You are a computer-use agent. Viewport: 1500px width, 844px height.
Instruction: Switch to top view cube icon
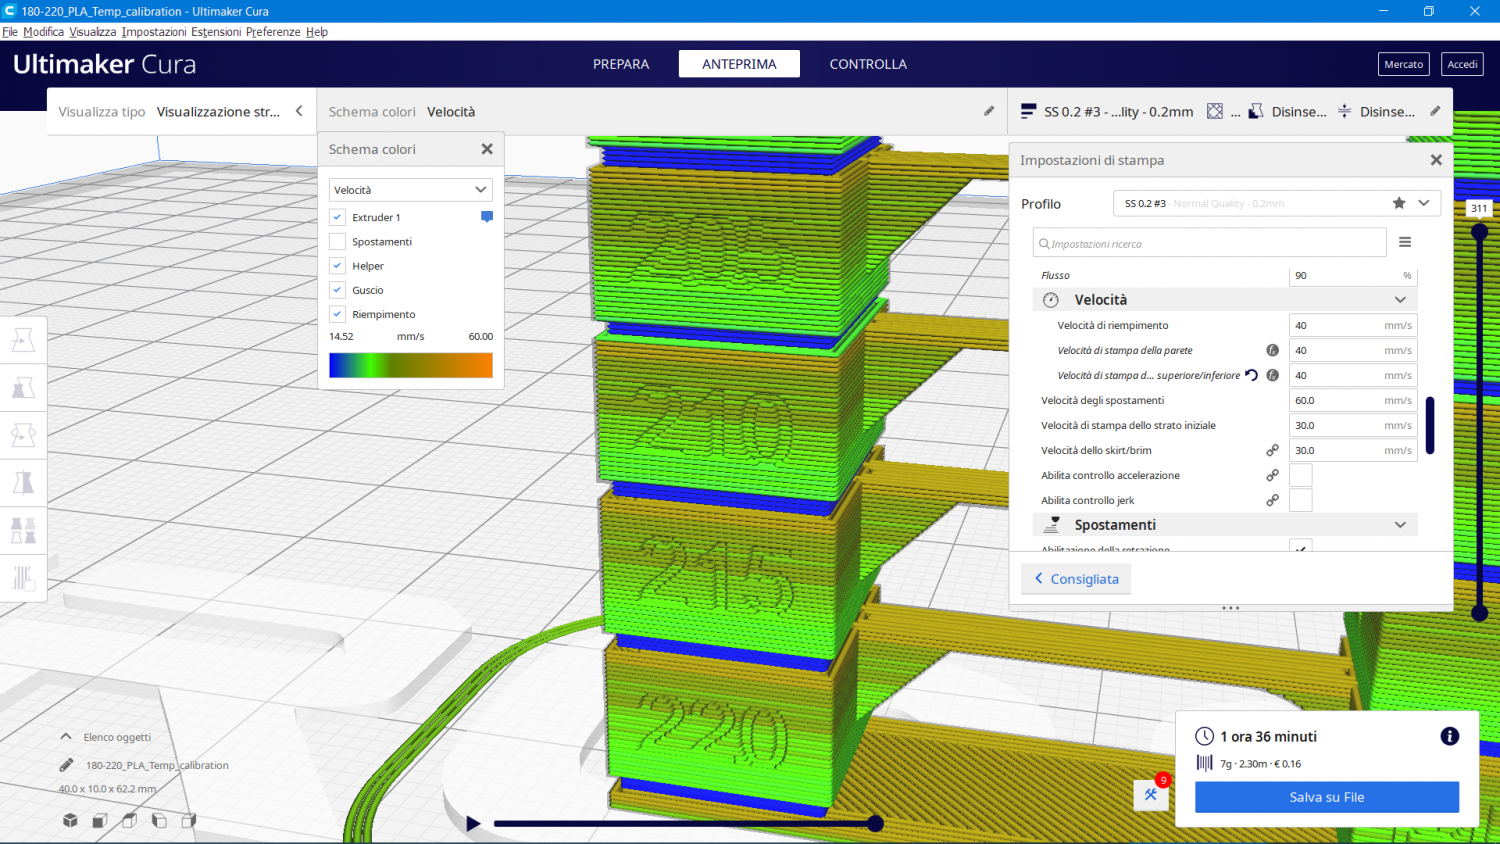[129, 820]
